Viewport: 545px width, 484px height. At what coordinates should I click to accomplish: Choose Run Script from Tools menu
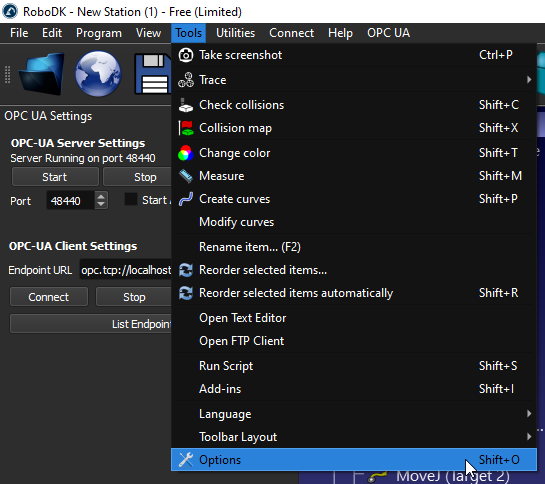[354, 366]
